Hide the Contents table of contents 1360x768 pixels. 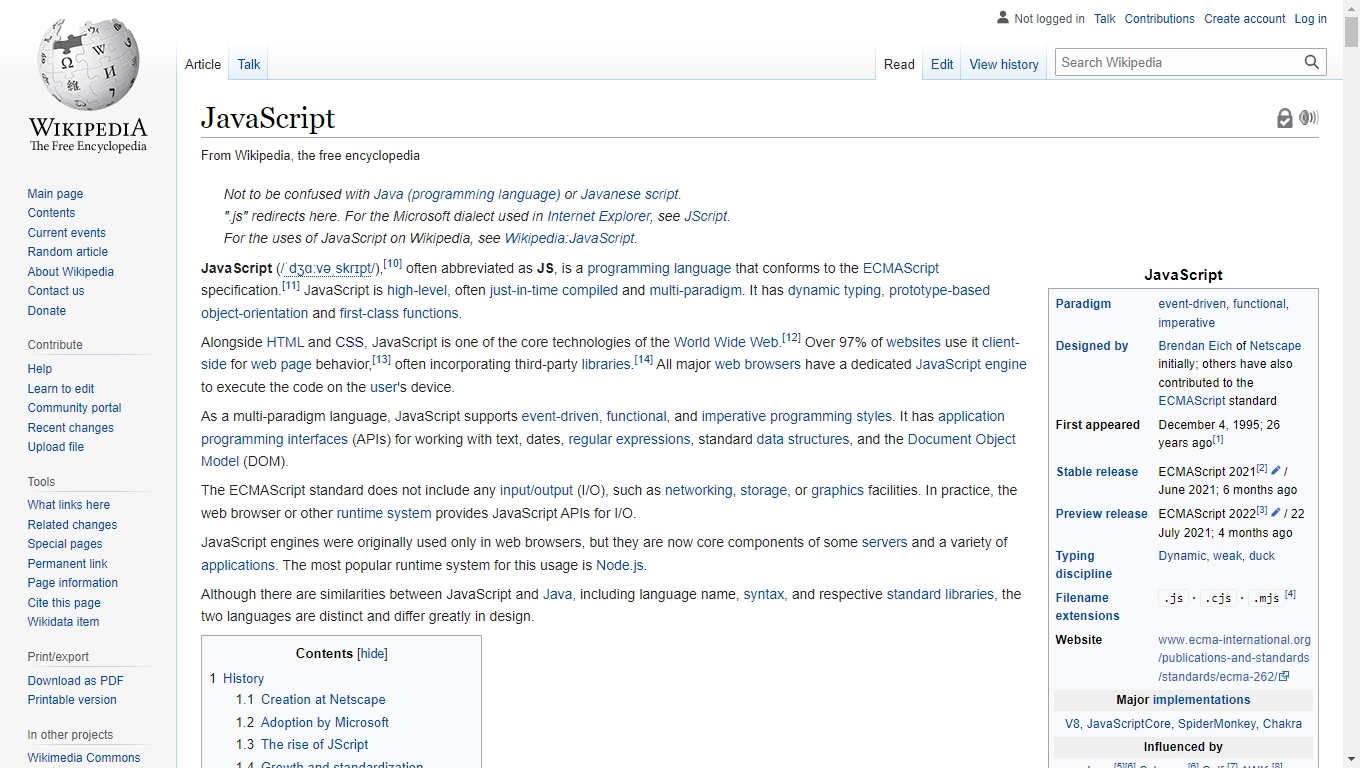[x=372, y=653]
